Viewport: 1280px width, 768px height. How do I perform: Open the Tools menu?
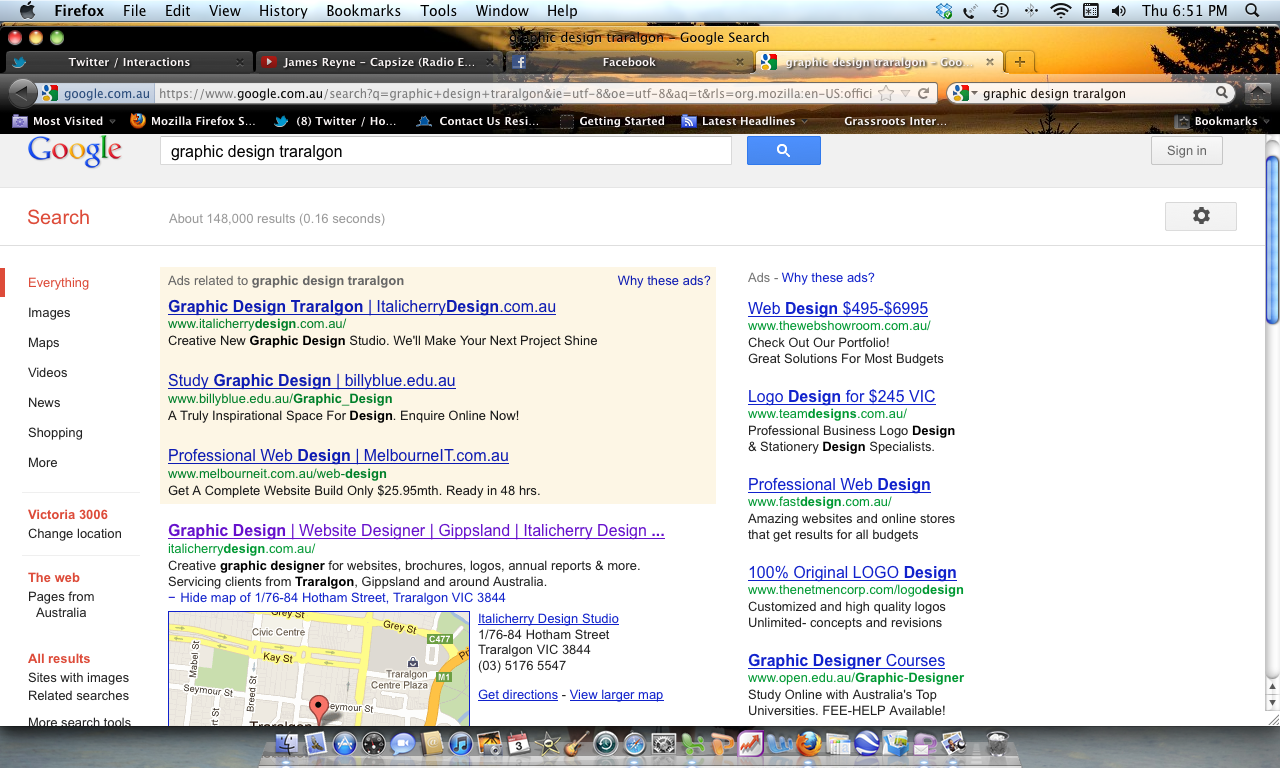(438, 11)
